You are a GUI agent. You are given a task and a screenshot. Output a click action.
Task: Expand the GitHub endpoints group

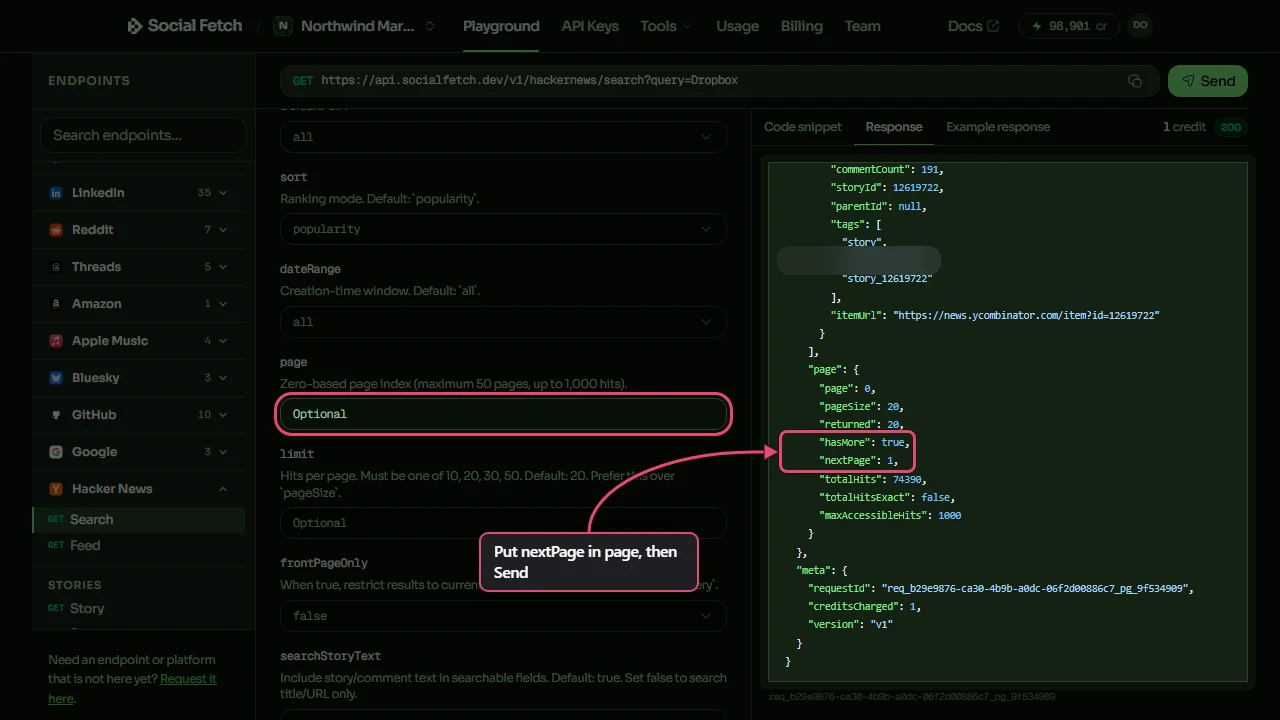138,415
